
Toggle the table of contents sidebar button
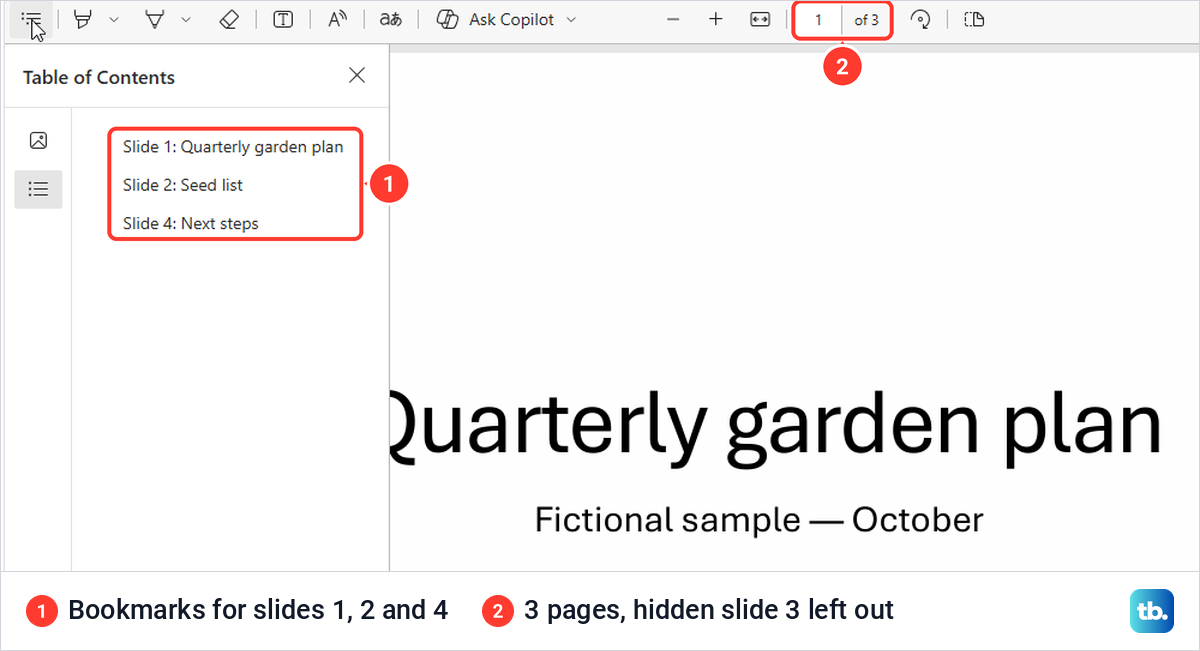click(x=32, y=20)
